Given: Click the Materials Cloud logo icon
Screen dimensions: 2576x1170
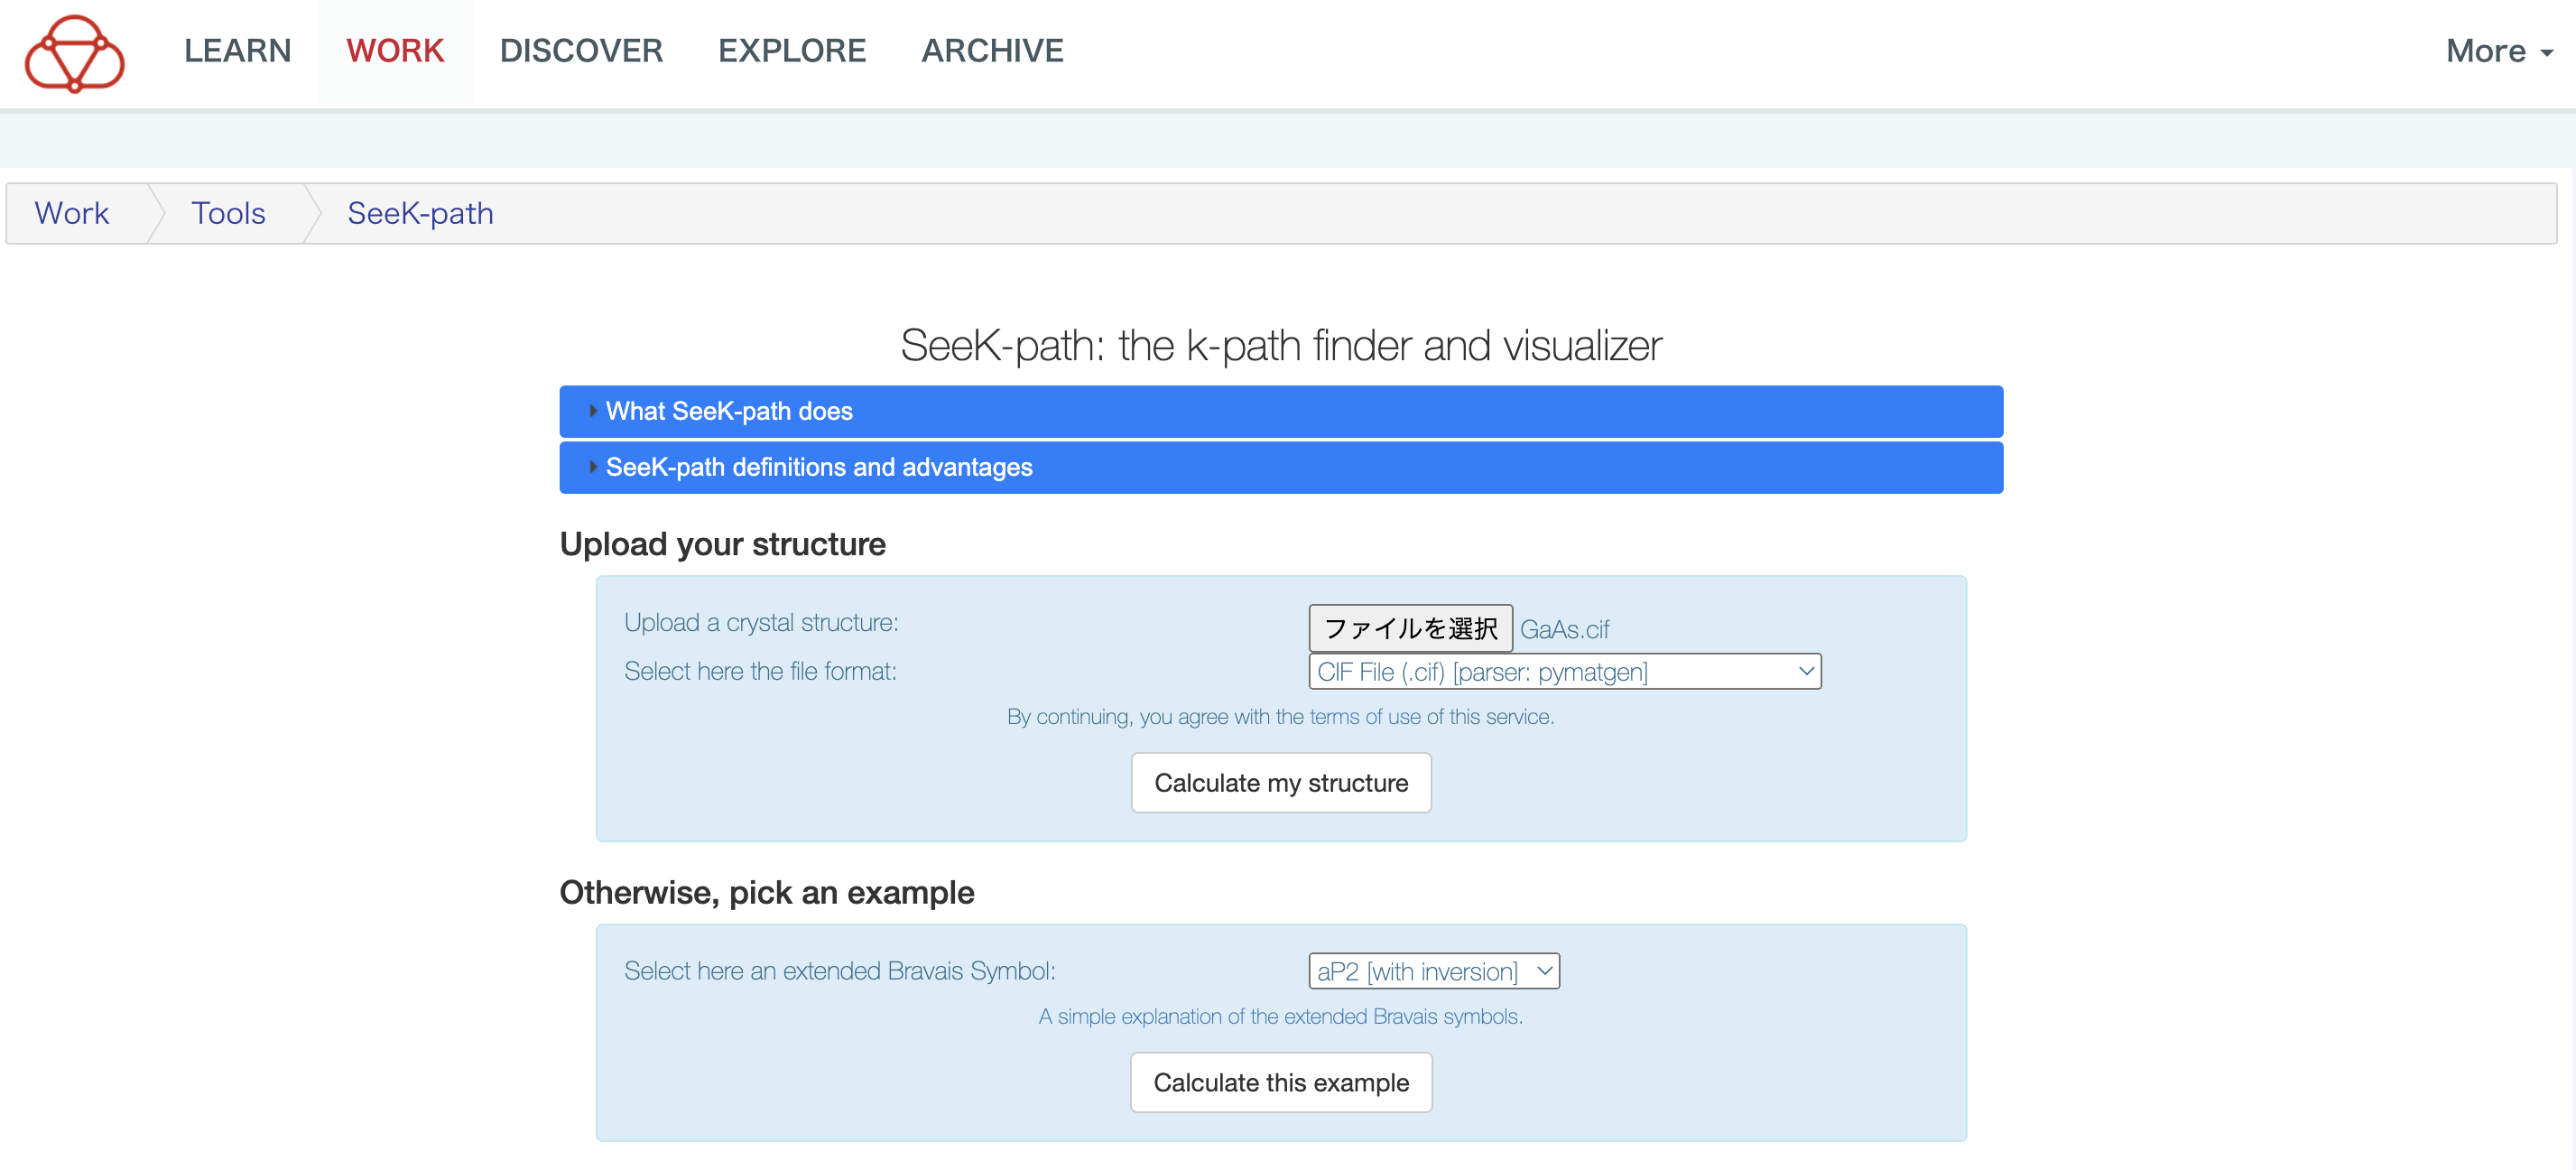Looking at the screenshot, I should [x=75, y=52].
